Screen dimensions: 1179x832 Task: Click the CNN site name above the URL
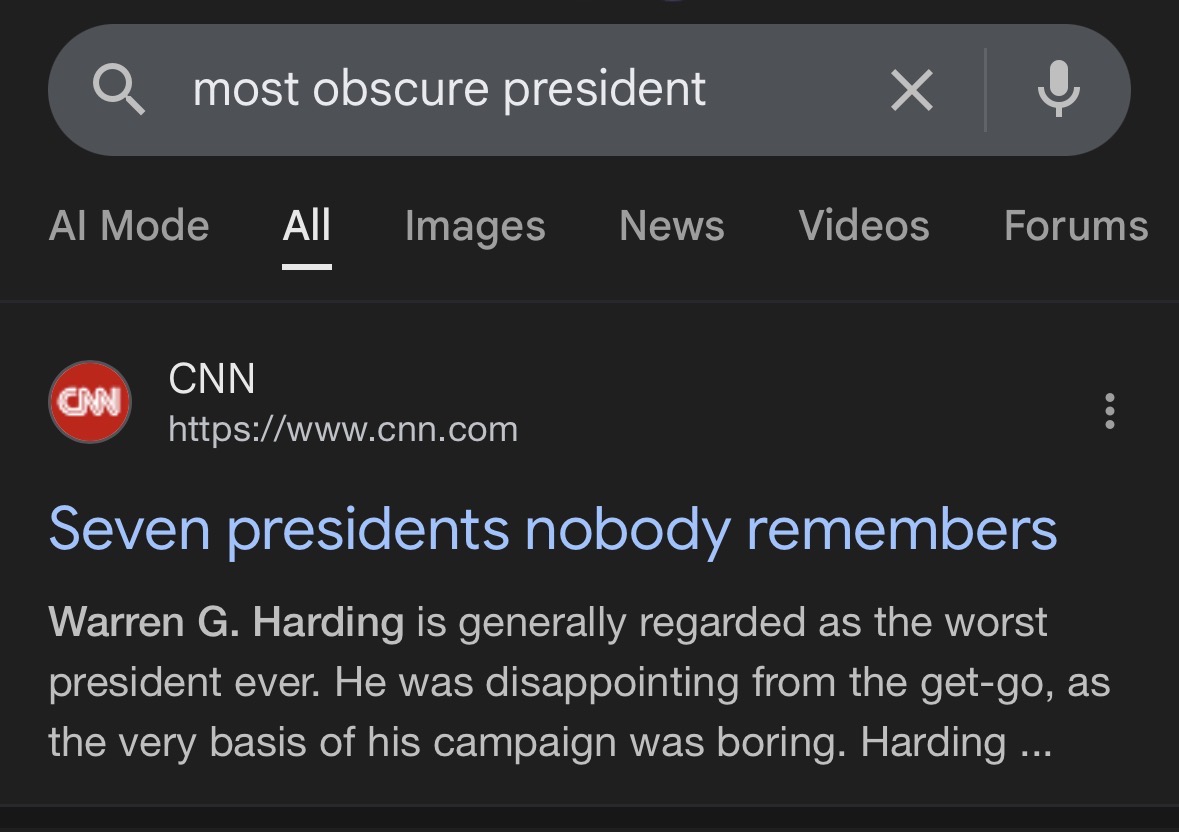212,379
